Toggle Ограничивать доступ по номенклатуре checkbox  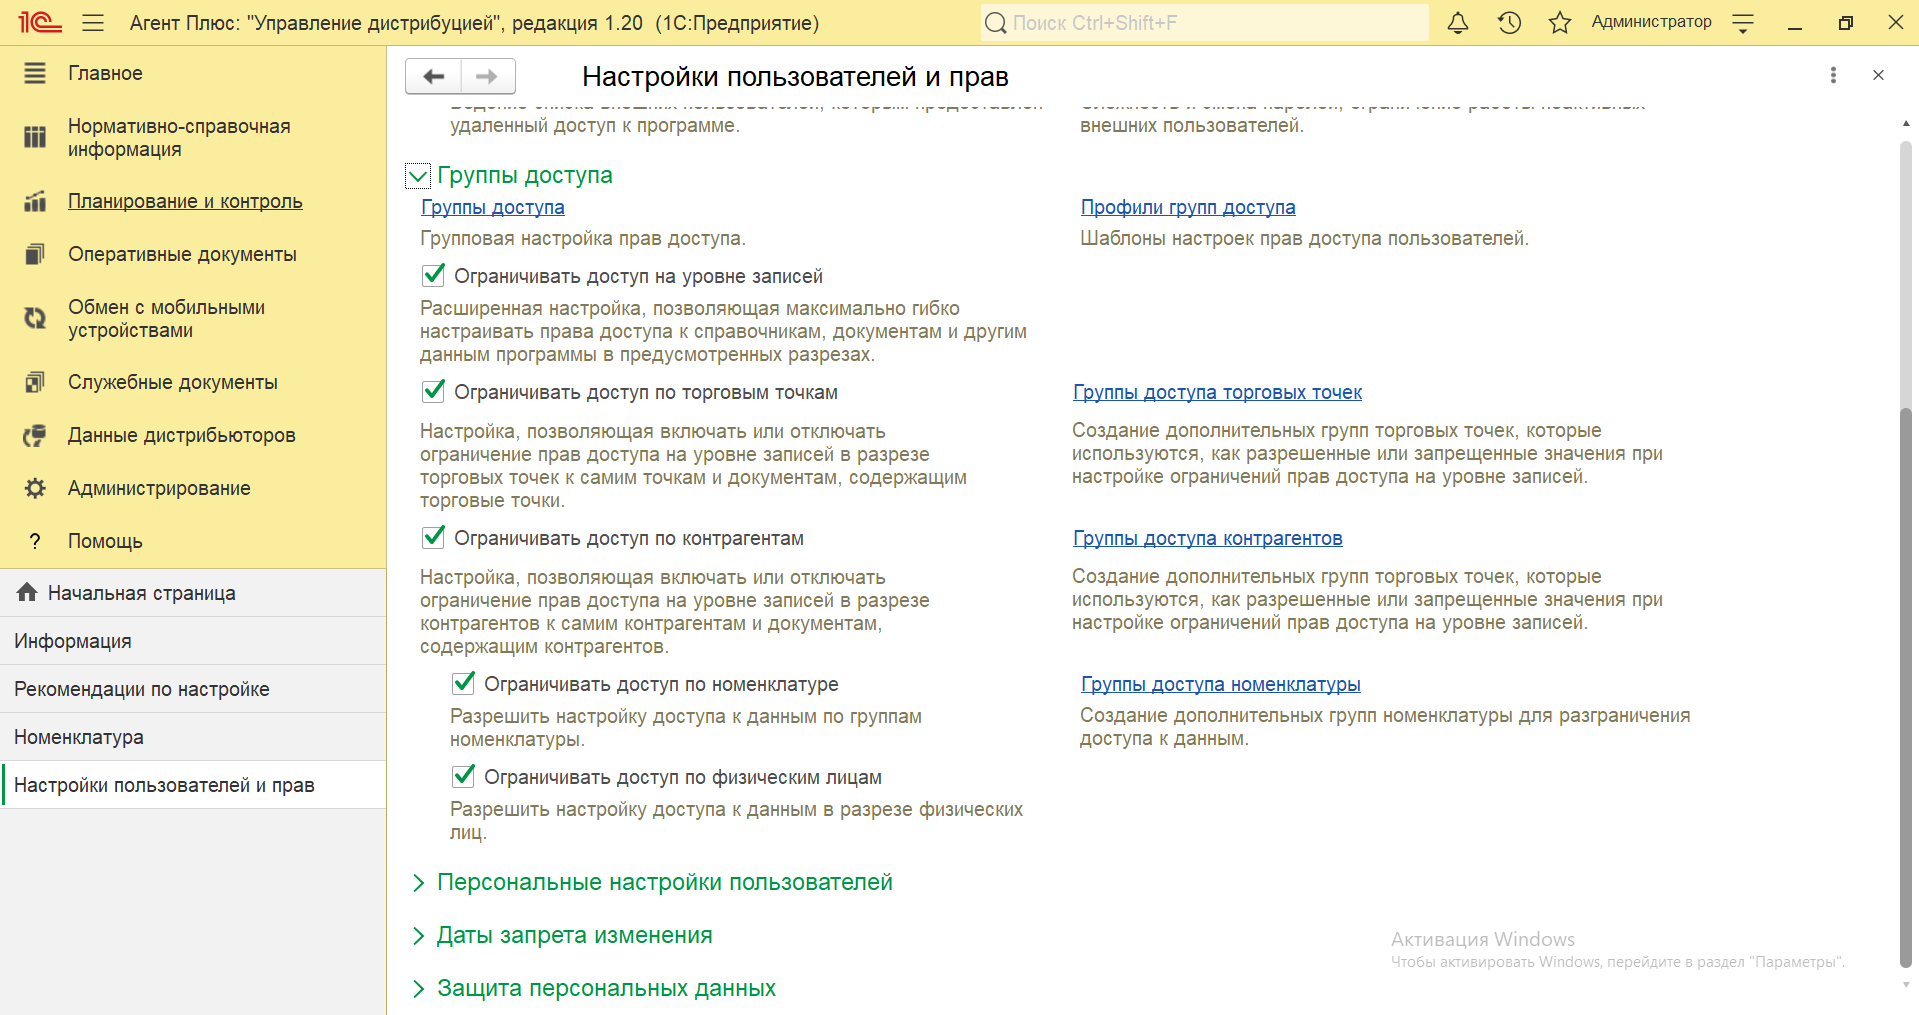(x=464, y=683)
